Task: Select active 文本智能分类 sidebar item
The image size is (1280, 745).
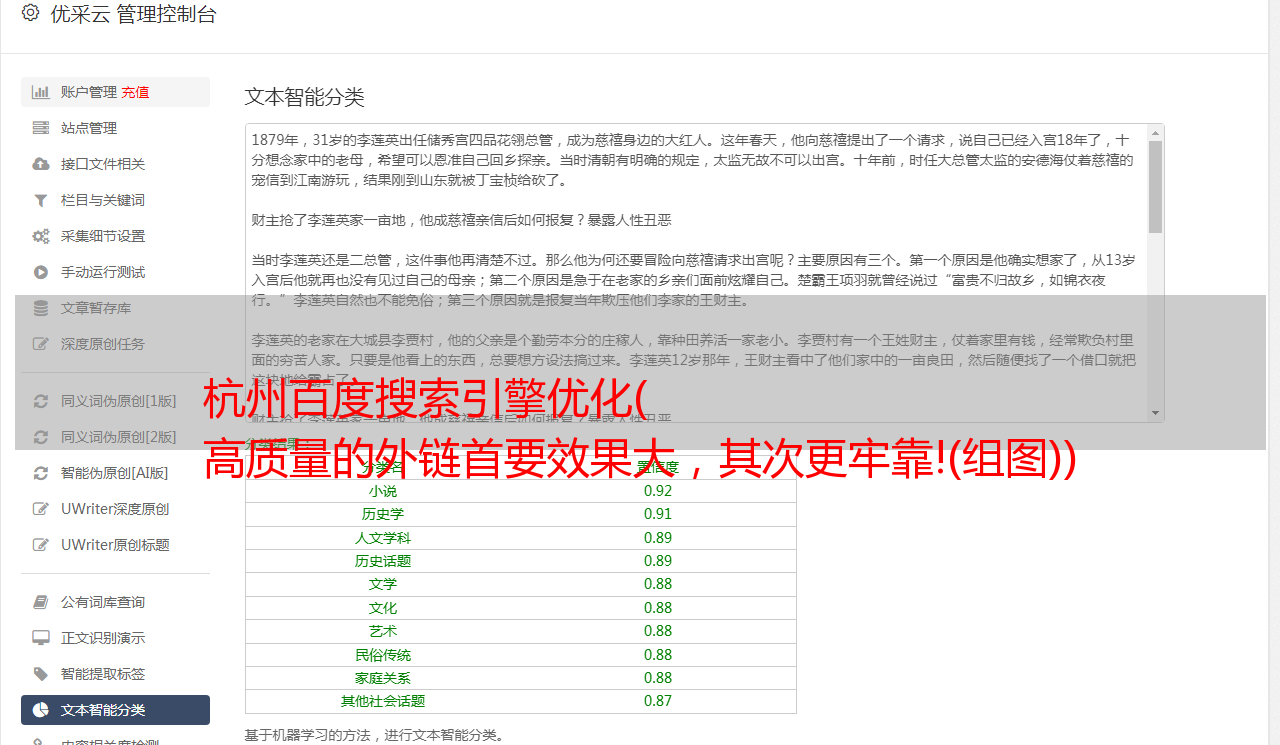Action: coord(115,710)
